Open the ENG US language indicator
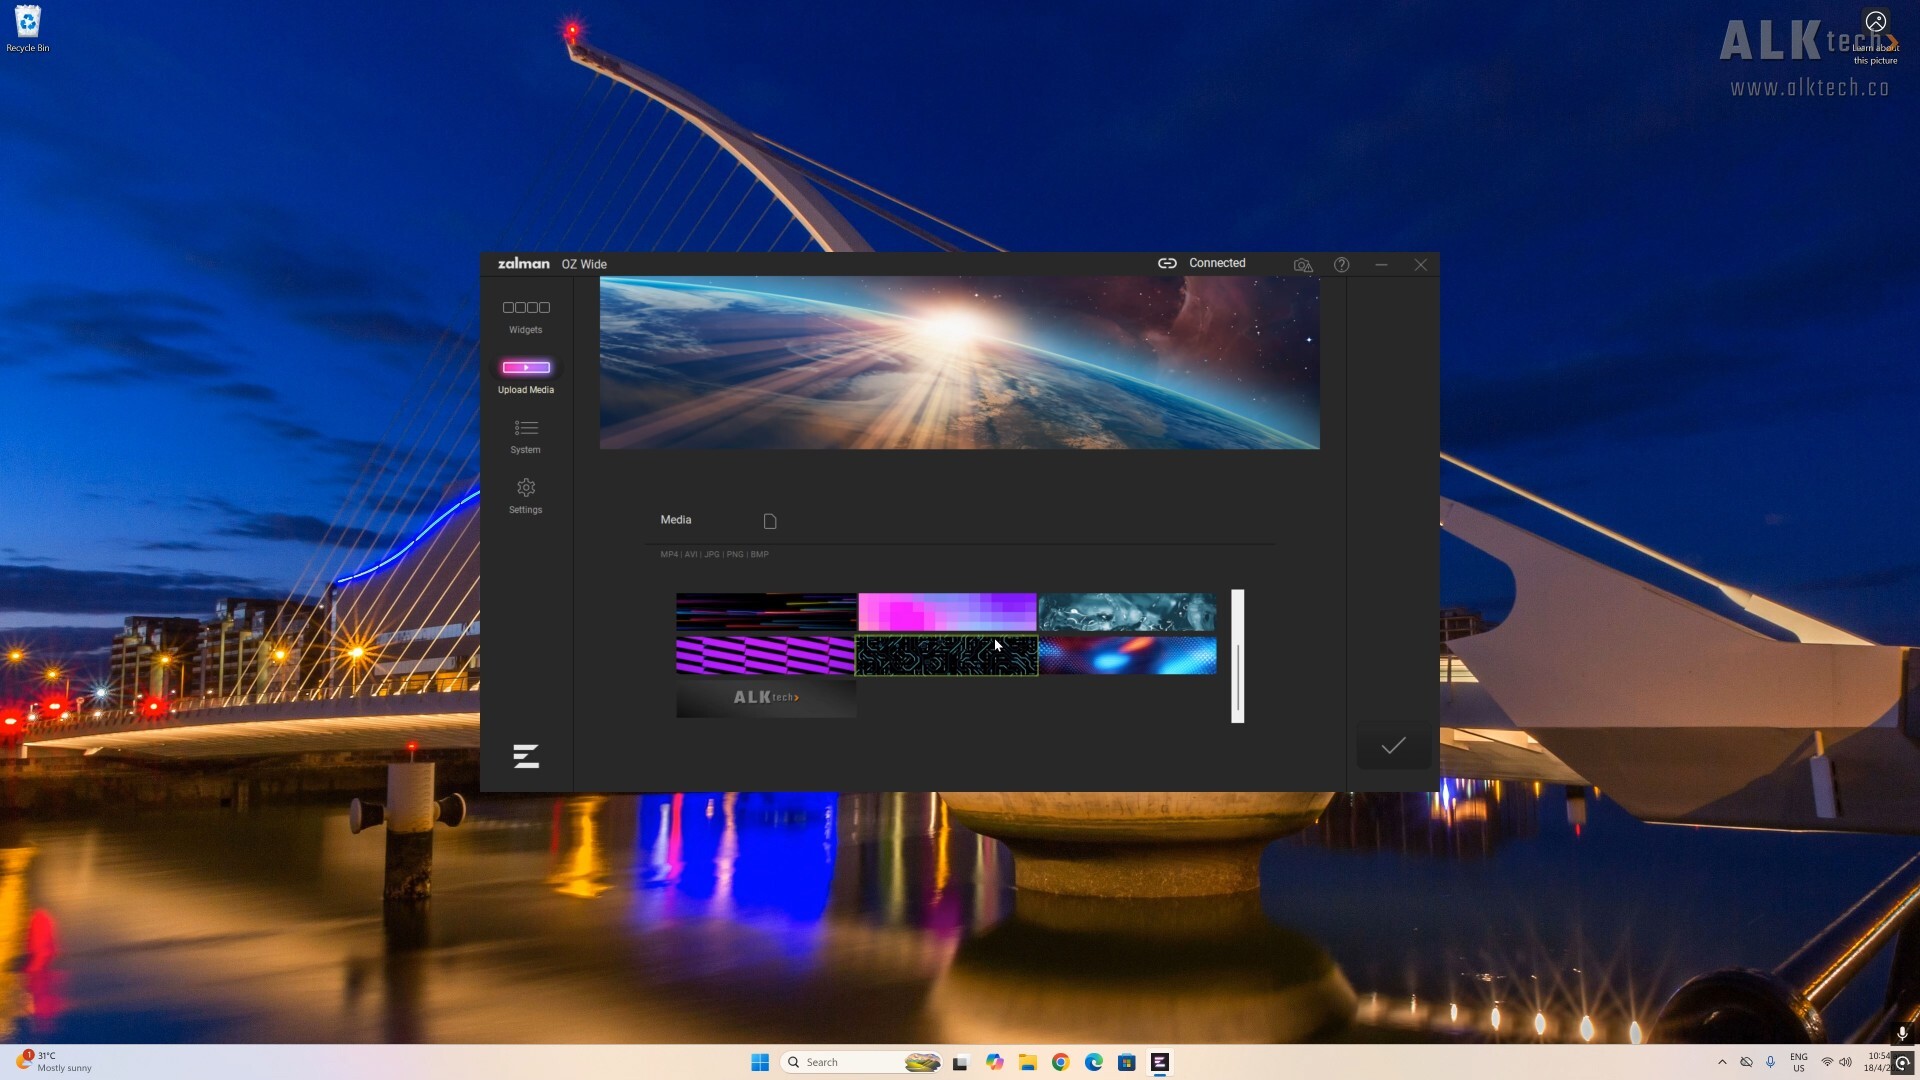 [1797, 1062]
